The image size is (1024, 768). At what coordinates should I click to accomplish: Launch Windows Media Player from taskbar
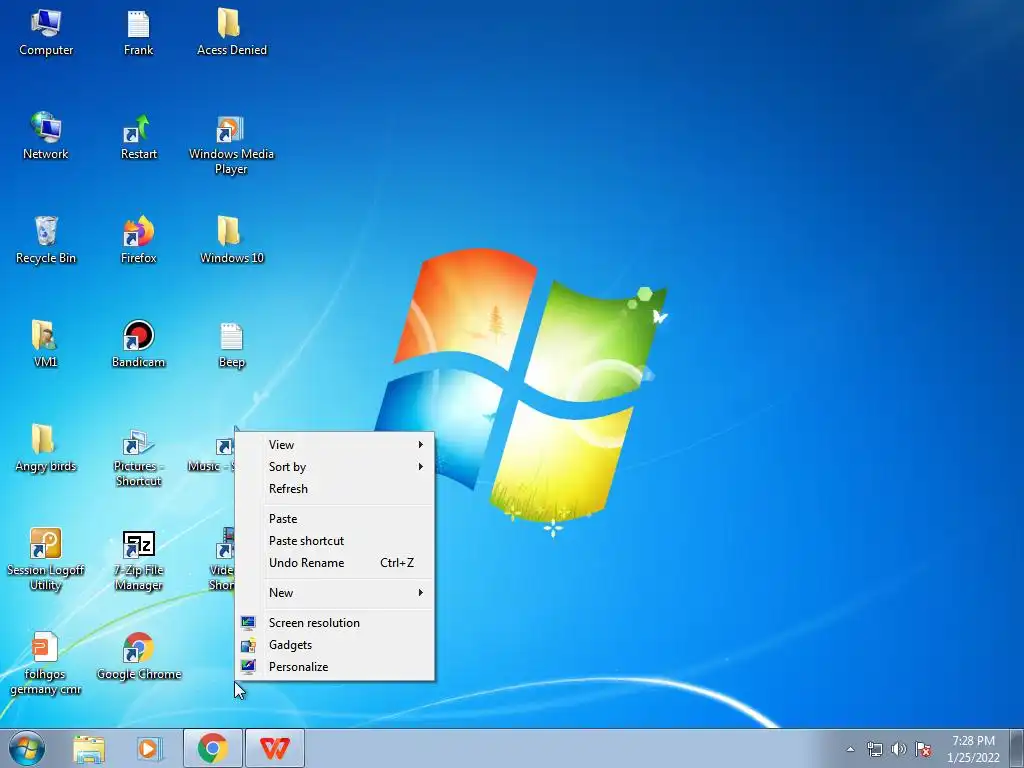click(148, 748)
